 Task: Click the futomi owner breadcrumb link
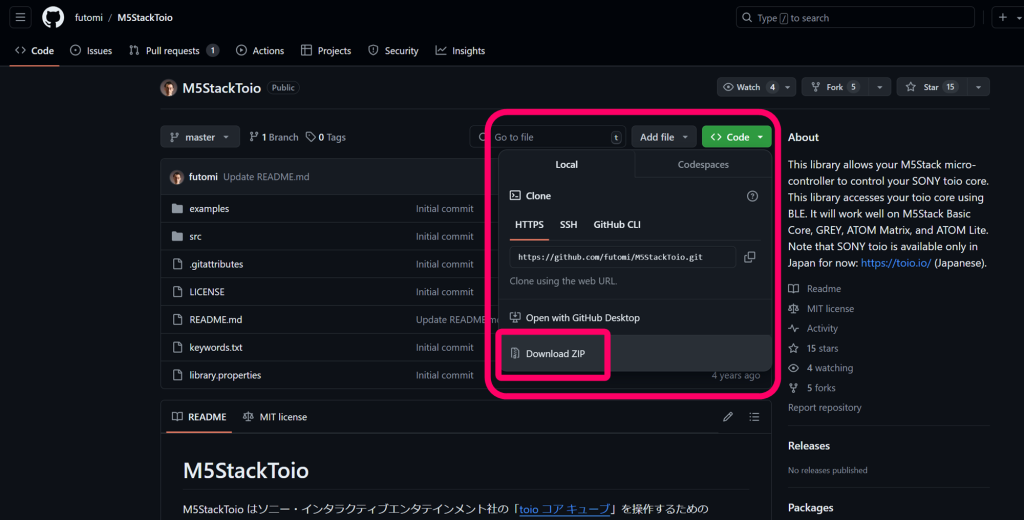(89, 18)
